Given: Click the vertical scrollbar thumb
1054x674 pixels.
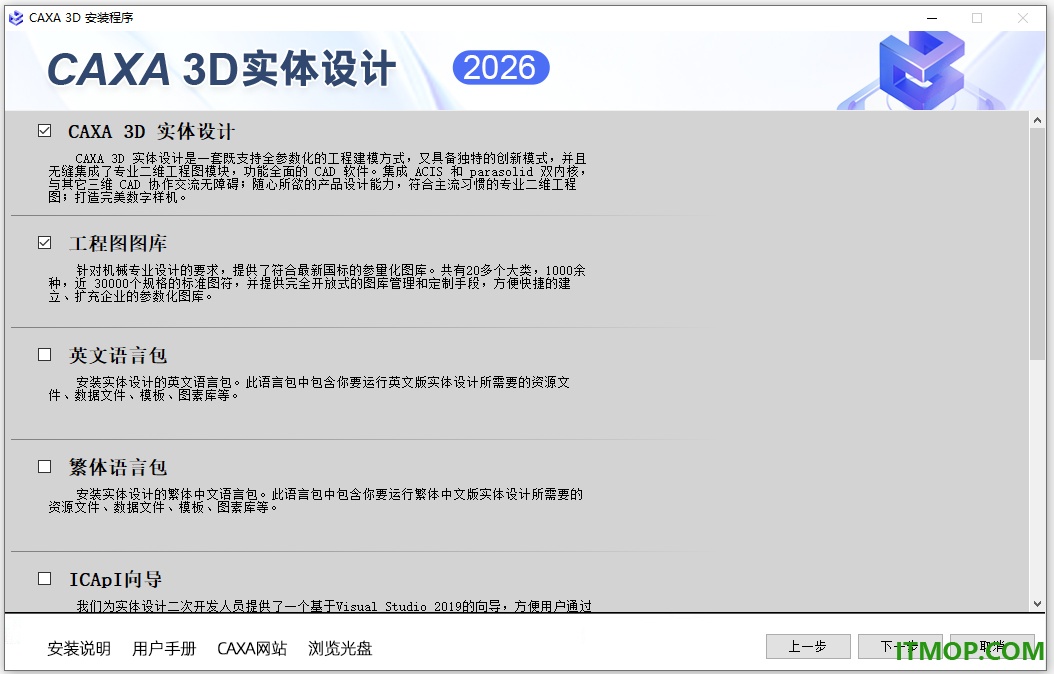Looking at the screenshot, I should point(1037,243).
